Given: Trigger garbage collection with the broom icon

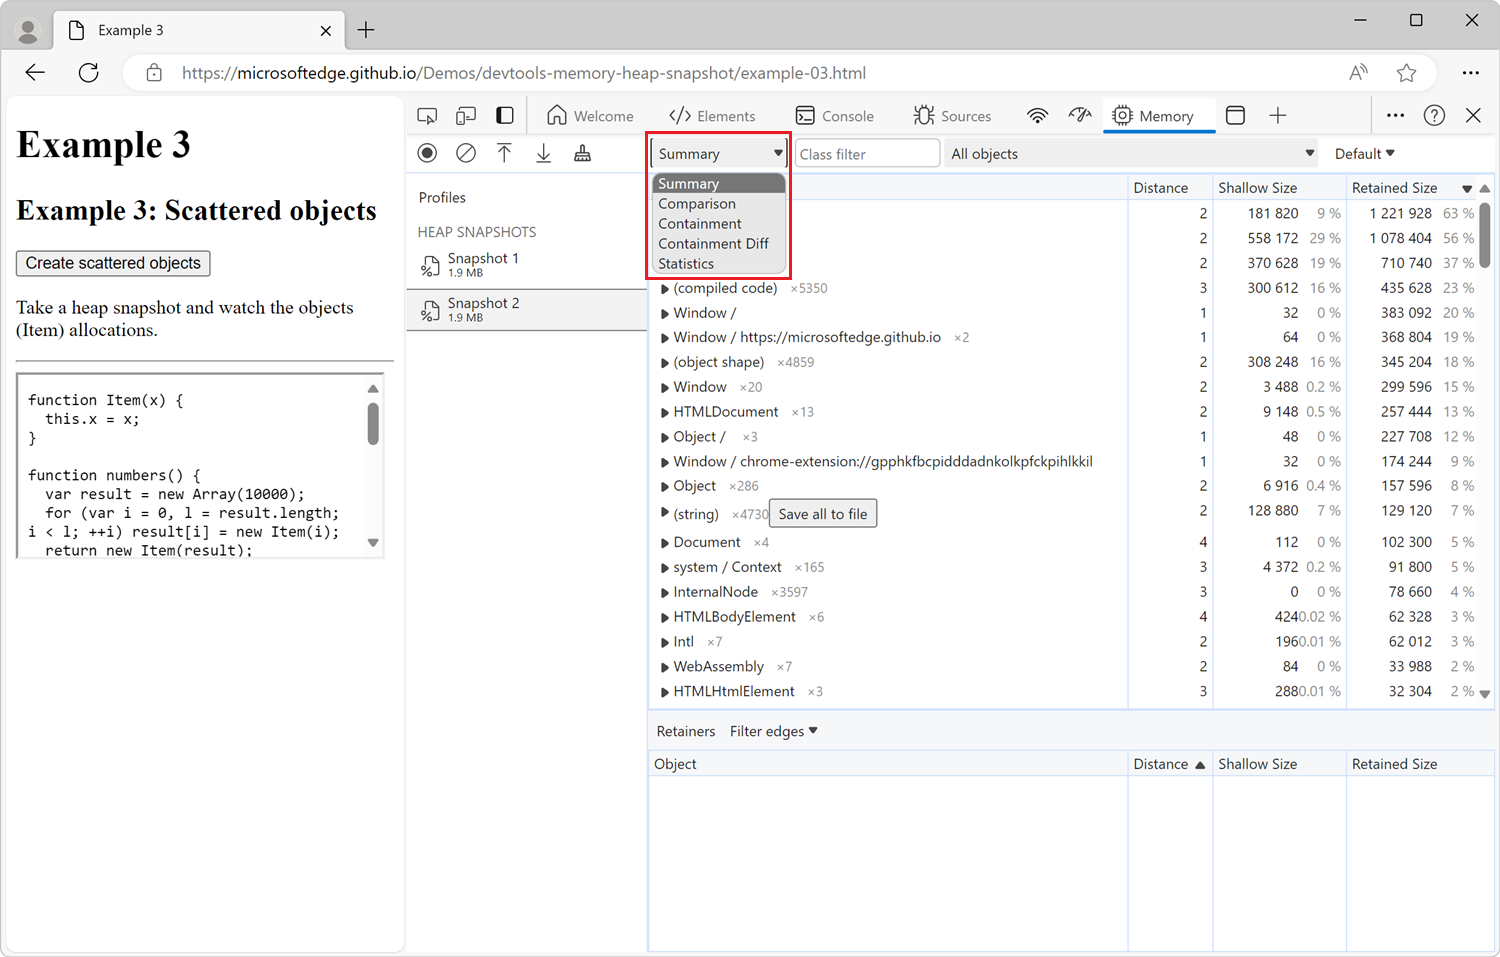Looking at the screenshot, I should 582,152.
